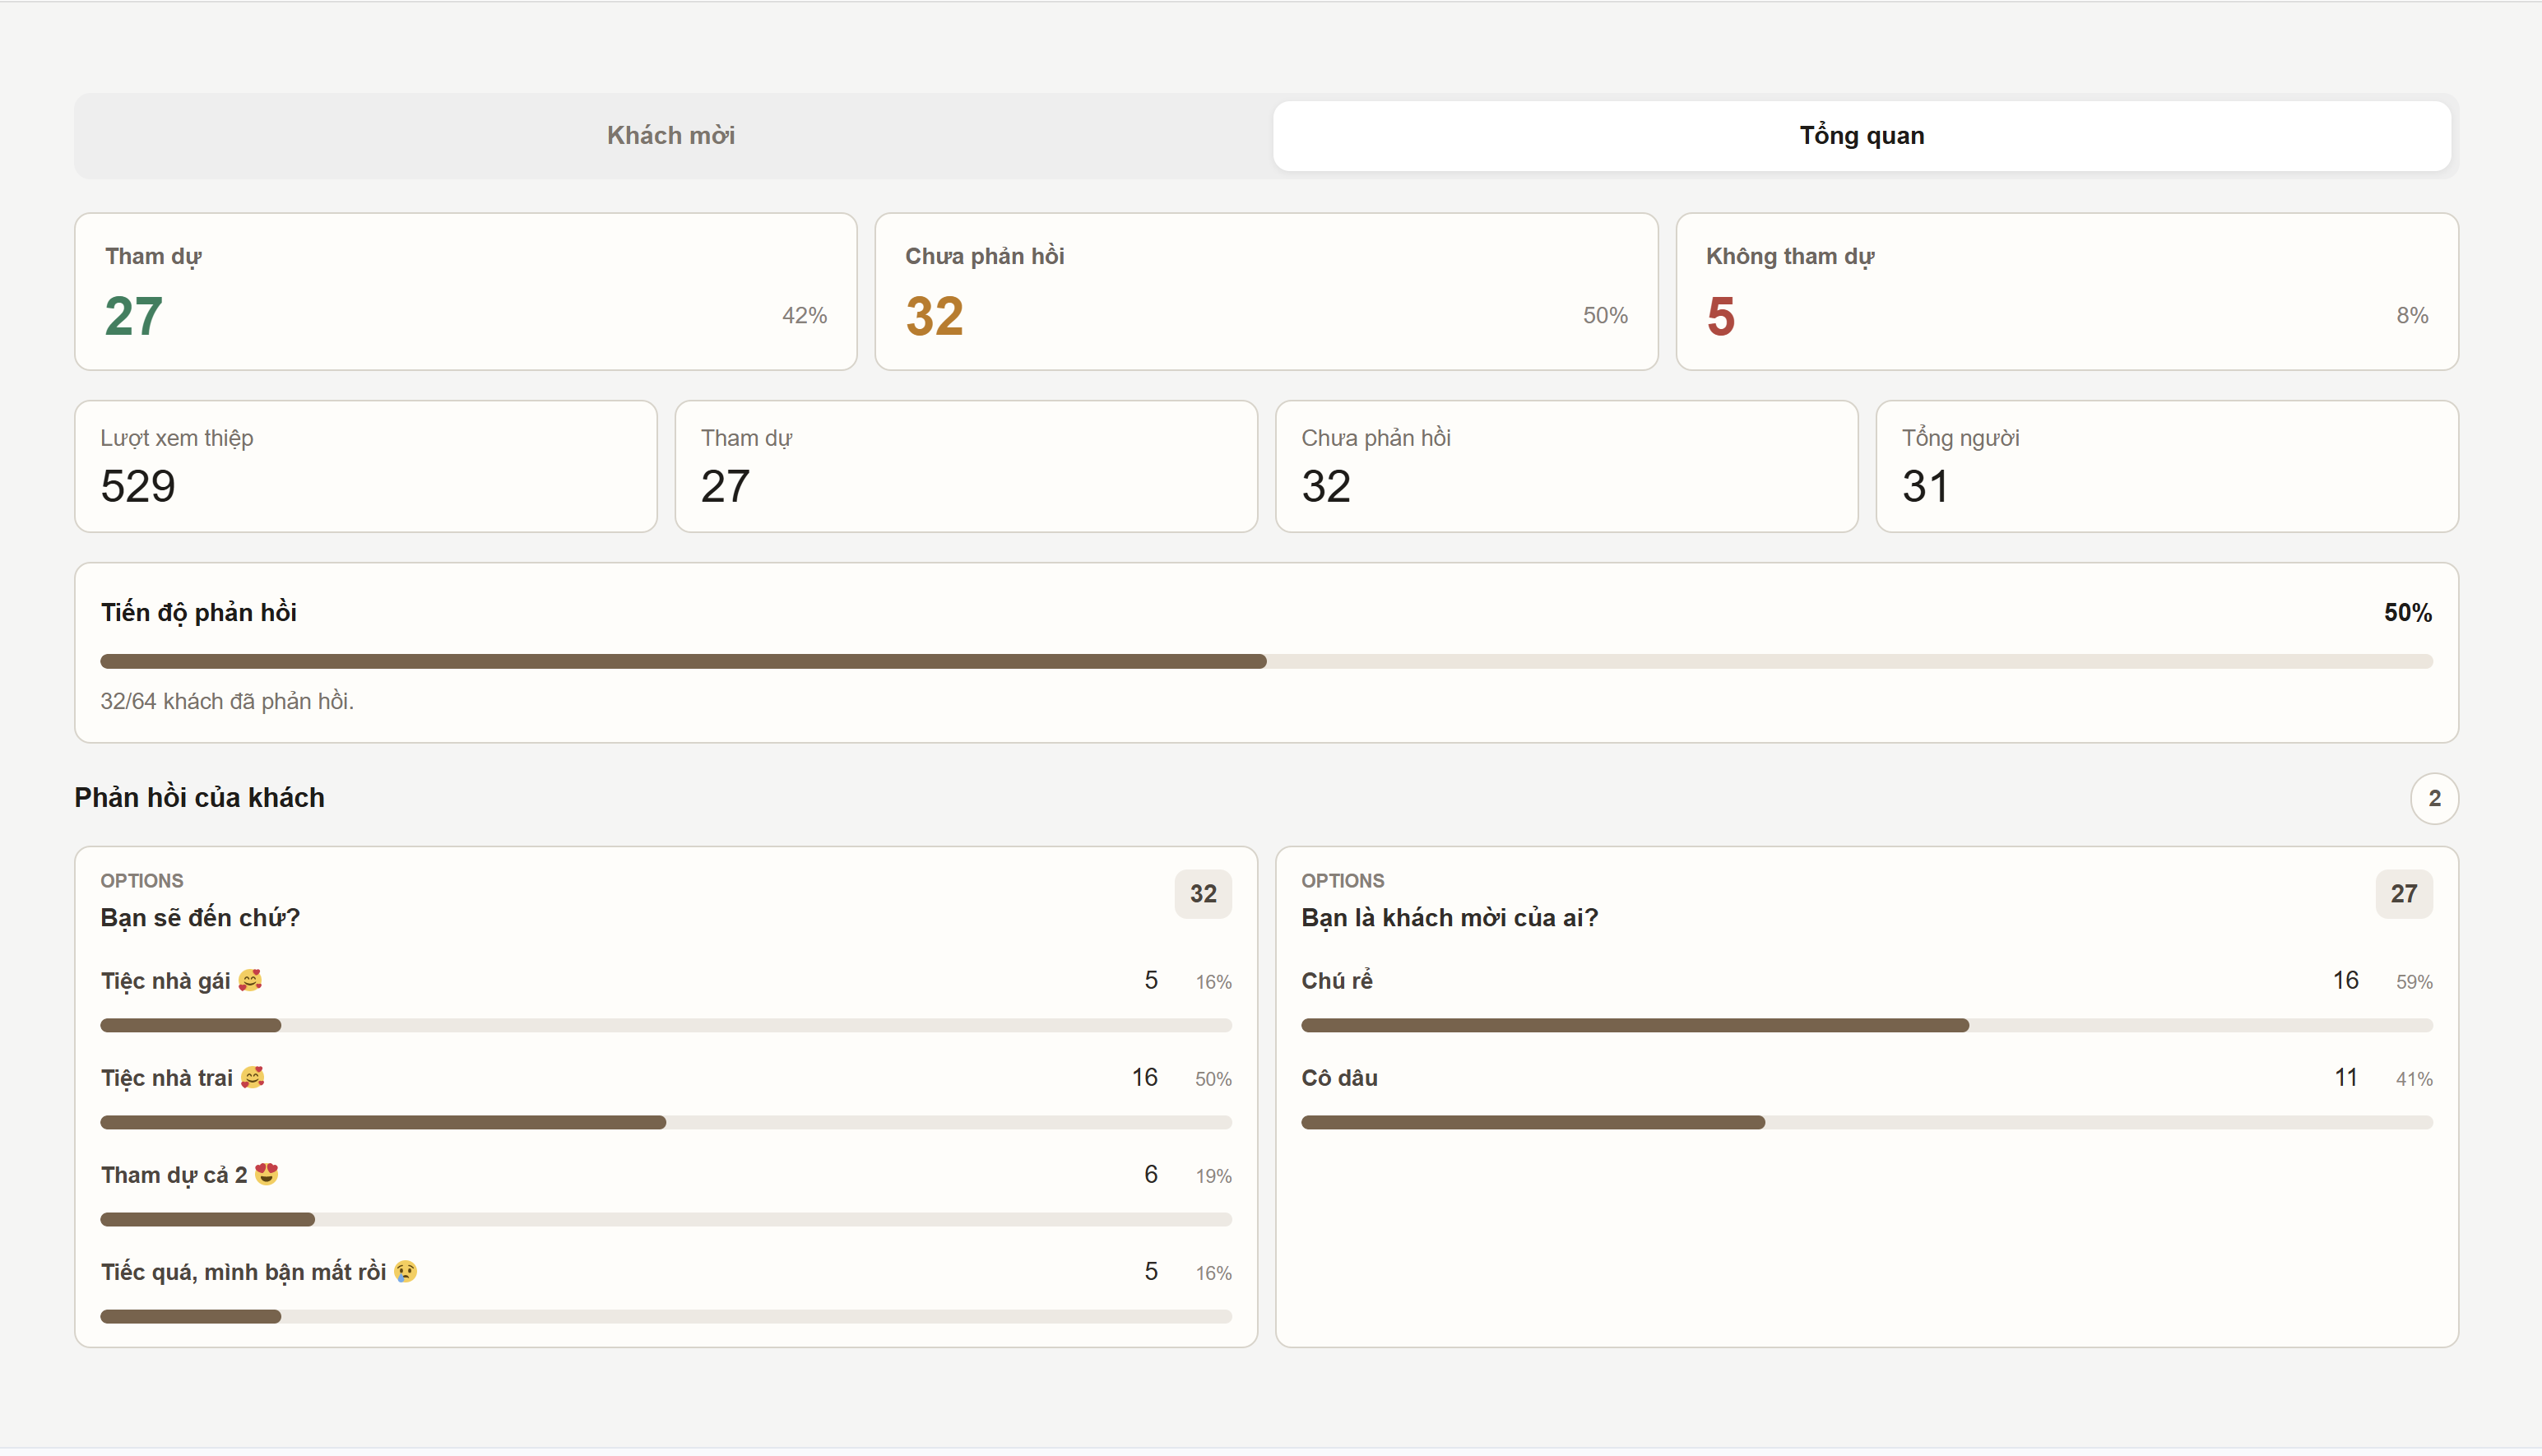Click the Tiếc quá 16% progress bar
Image resolution: width=2542 pixels, height=1456 pixels.
(x=666, y=1316)
